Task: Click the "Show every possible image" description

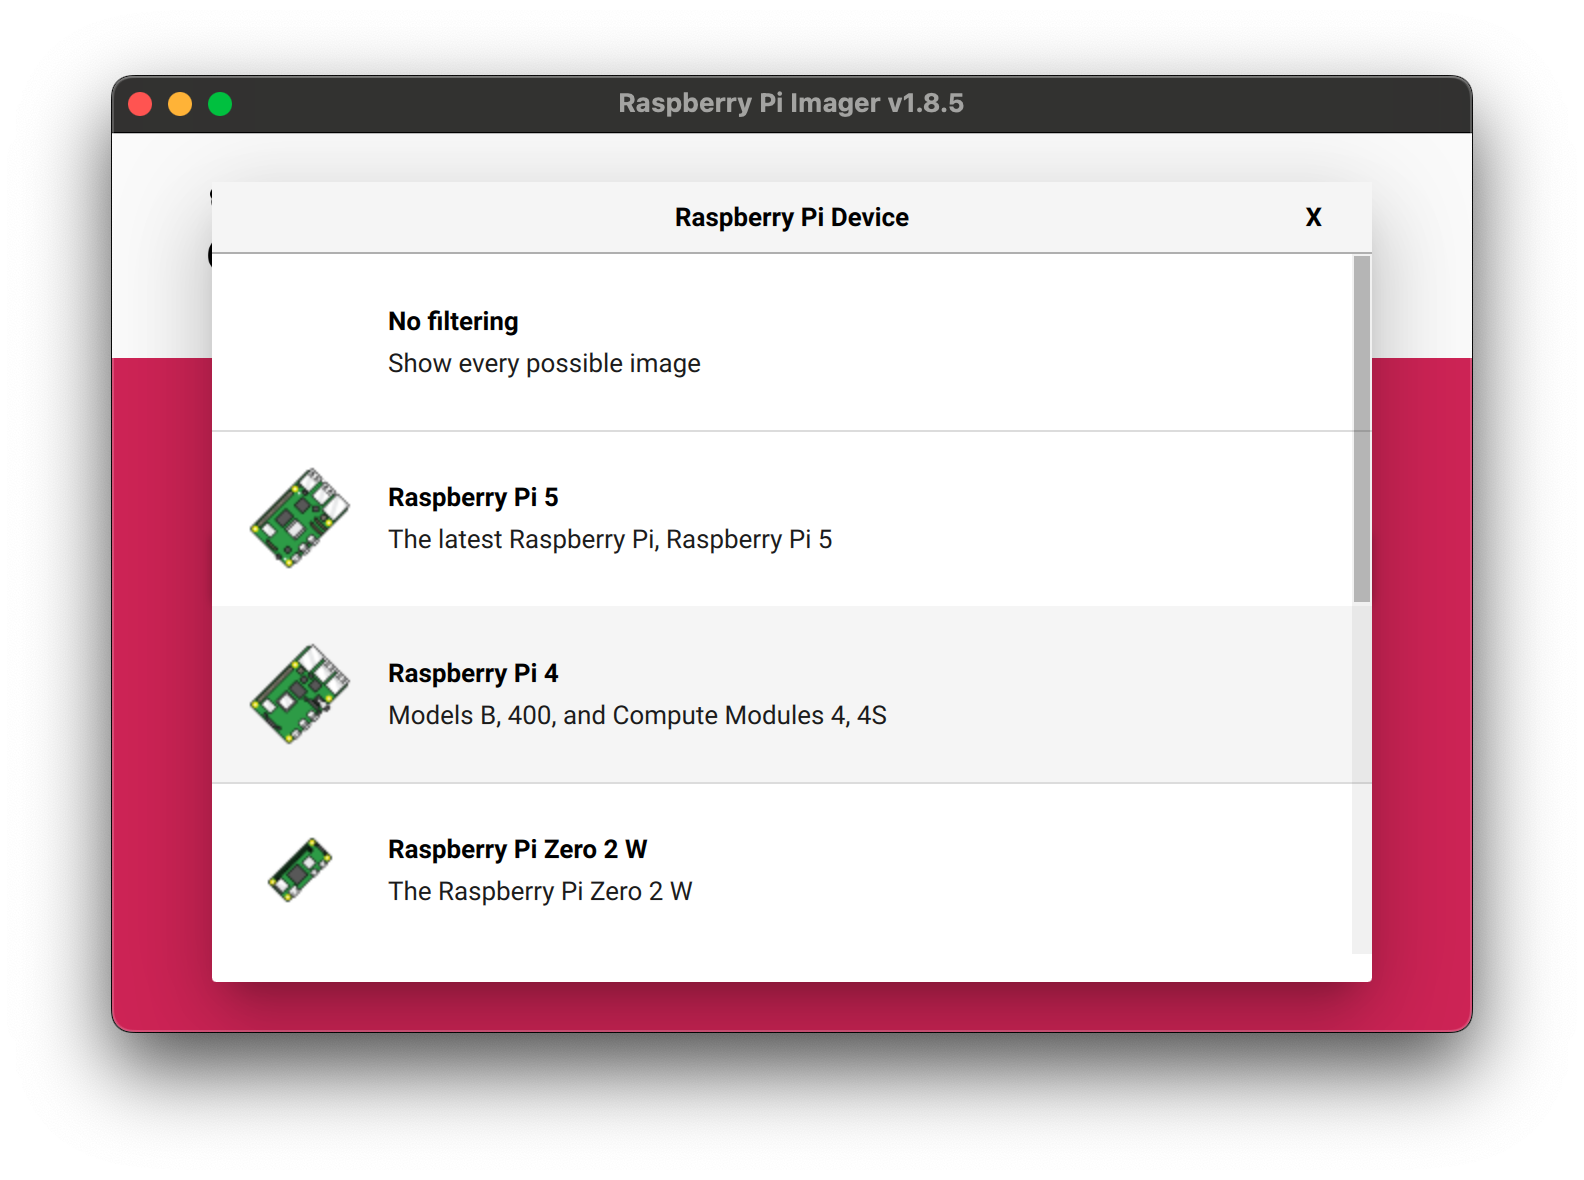Action: pos(544,364)
